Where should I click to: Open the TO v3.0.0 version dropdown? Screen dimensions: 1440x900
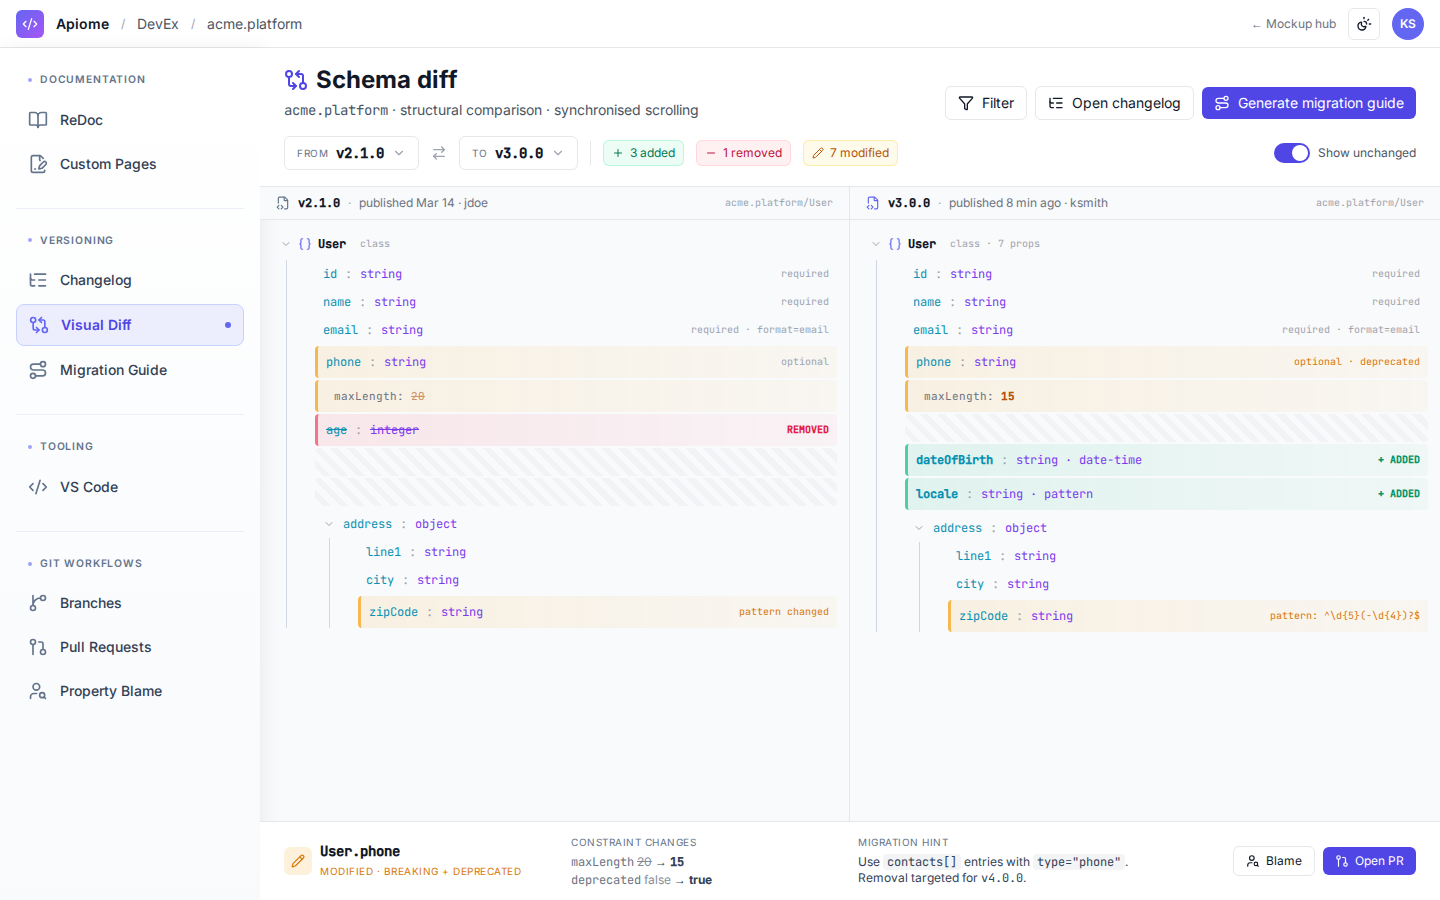pos(518,153)
